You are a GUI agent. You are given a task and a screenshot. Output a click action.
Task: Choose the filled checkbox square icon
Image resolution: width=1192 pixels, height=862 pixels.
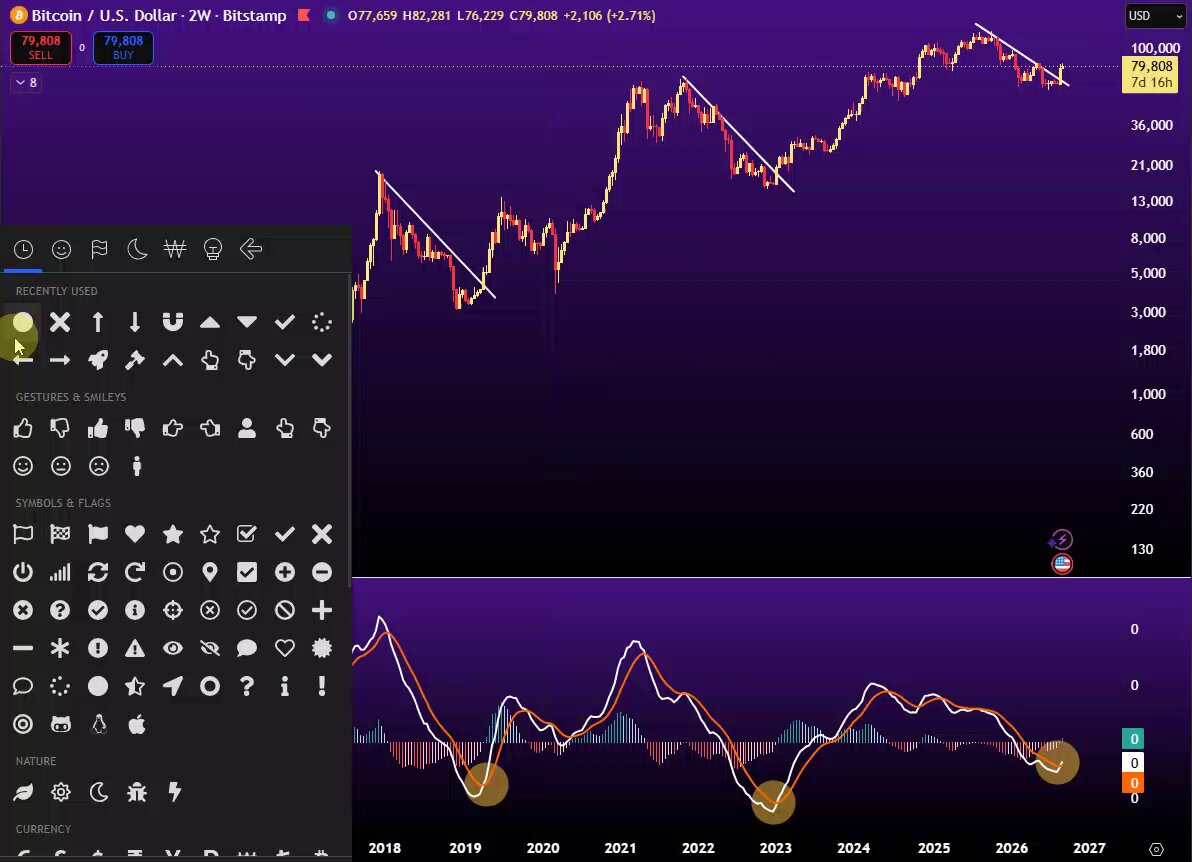[x=247, y=572]
